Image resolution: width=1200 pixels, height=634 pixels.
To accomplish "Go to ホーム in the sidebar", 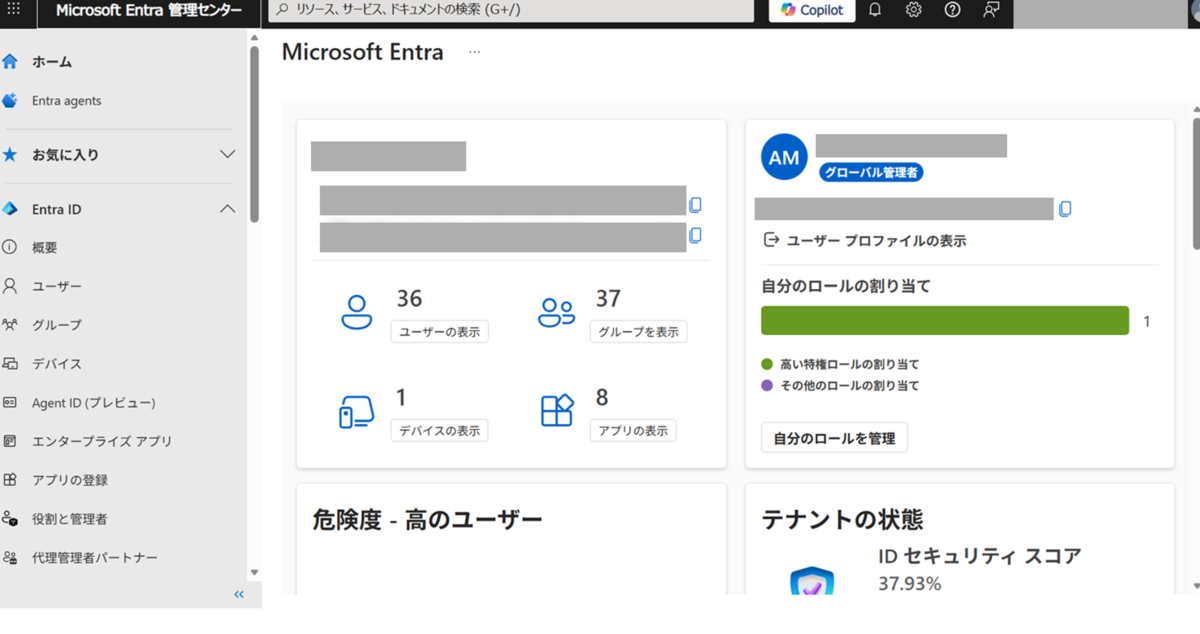I will (x=52, y=62).
